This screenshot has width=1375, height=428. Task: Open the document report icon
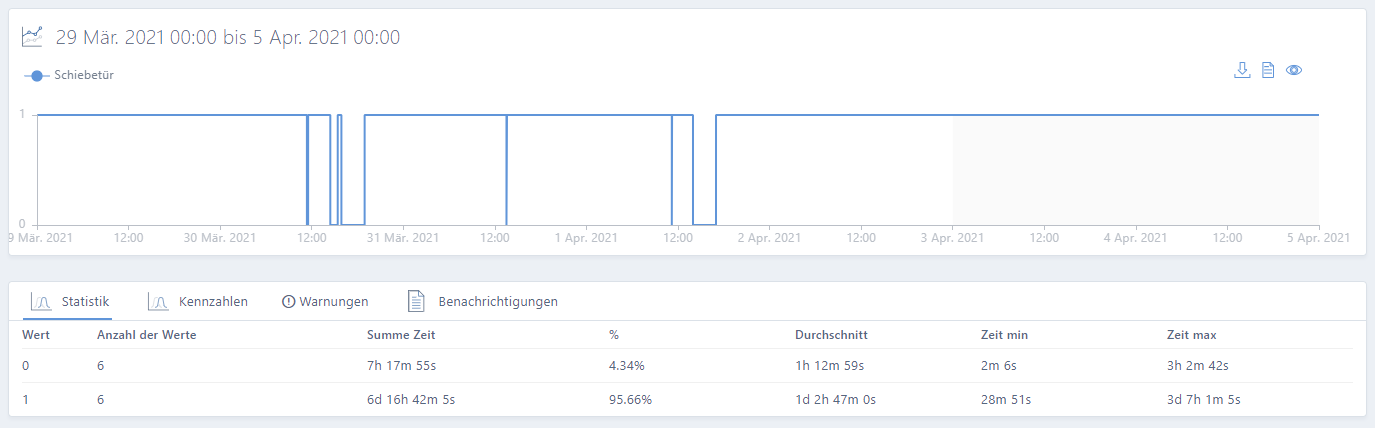tap(1267, 70)
